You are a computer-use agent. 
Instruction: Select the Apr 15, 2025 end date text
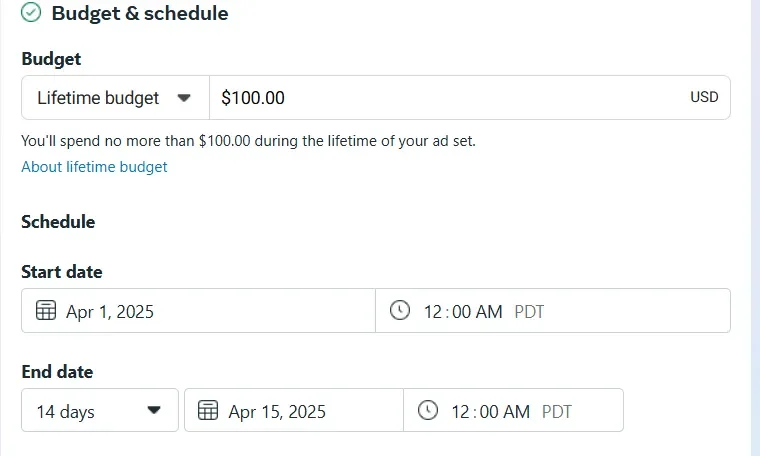(277, 411)
